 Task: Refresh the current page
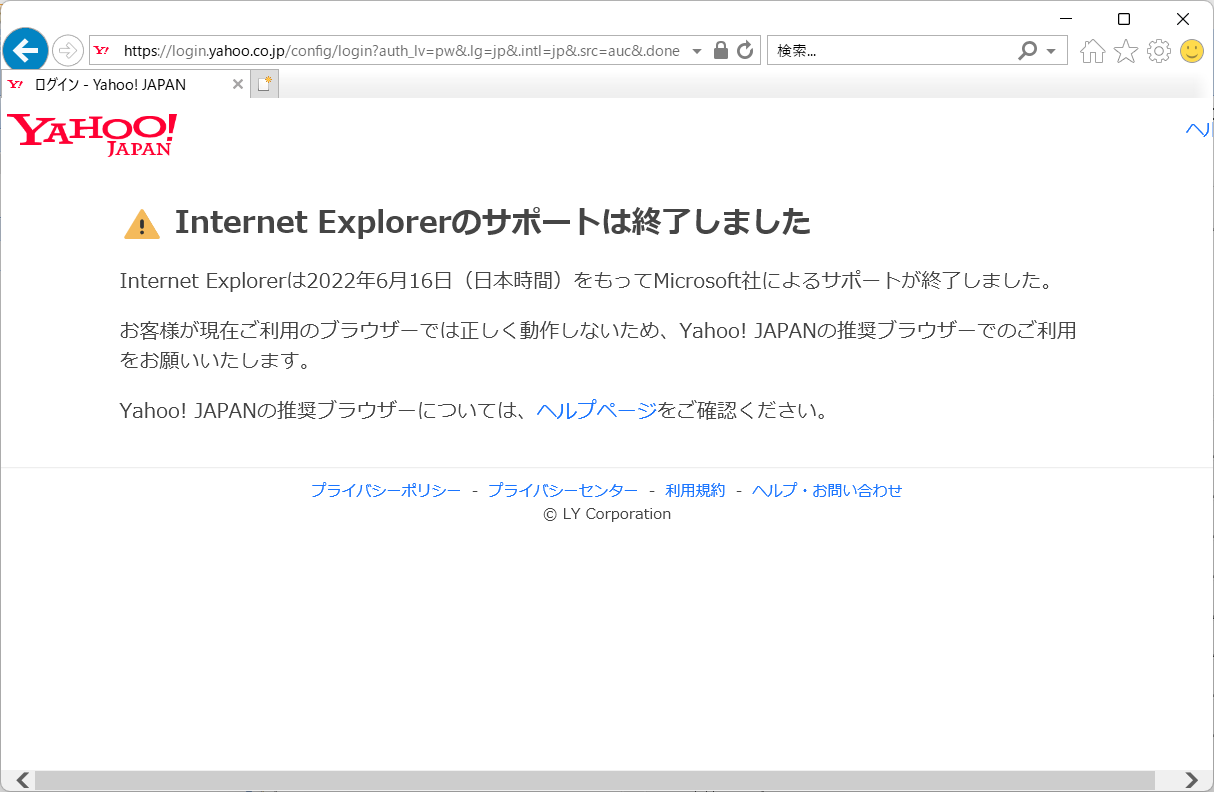744,50
